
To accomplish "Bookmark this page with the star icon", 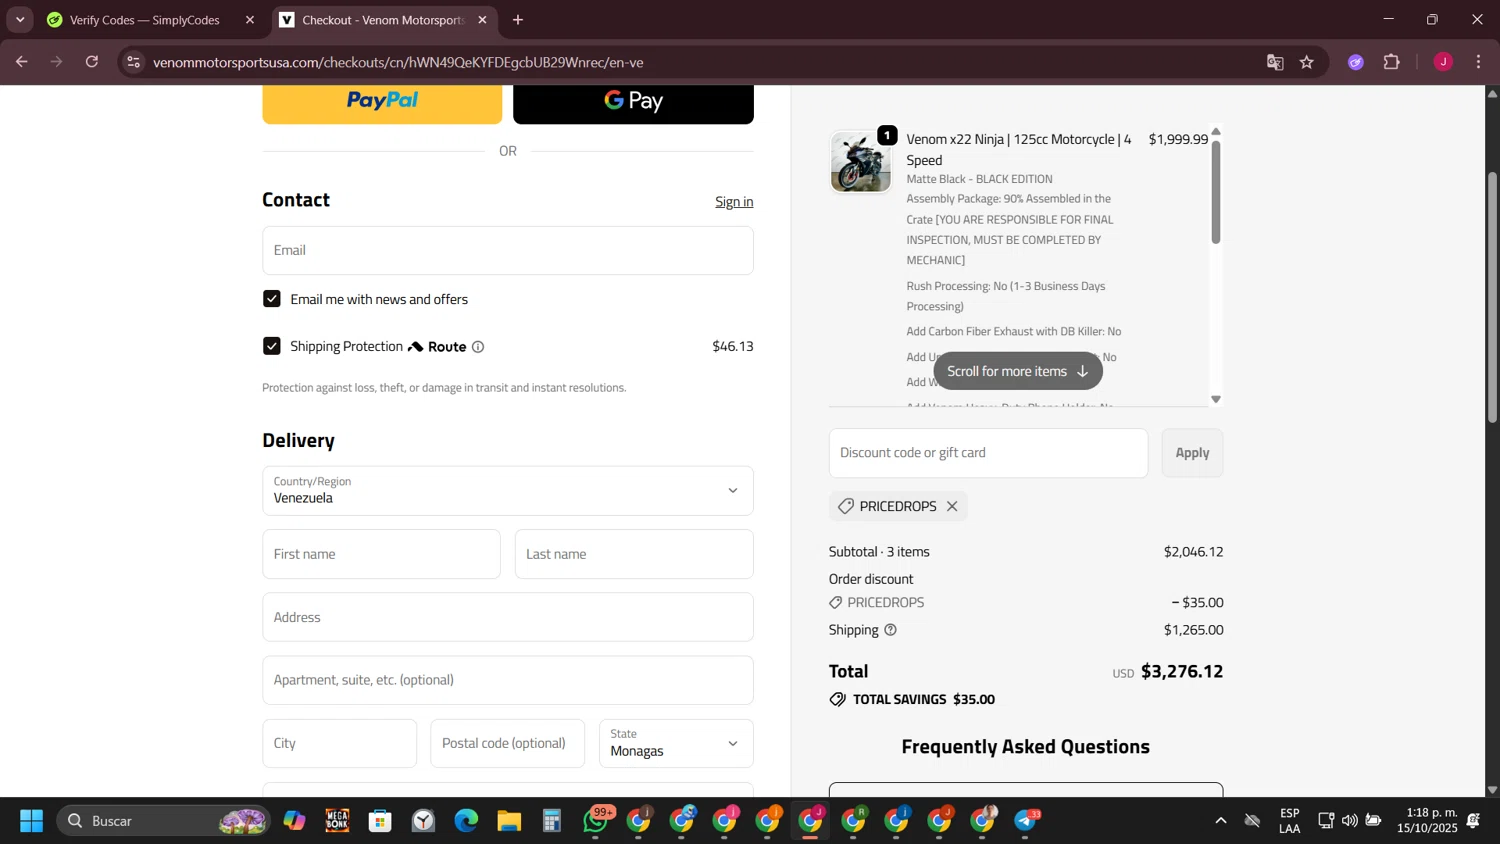I will 1307,62.
